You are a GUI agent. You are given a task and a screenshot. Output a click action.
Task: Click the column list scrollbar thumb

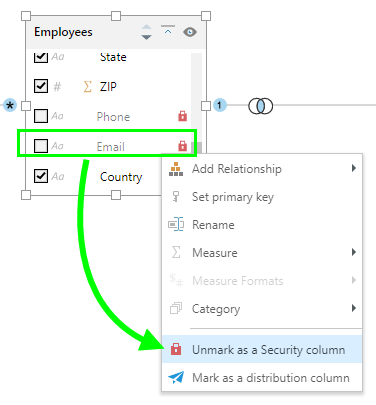tap(198, 147)
